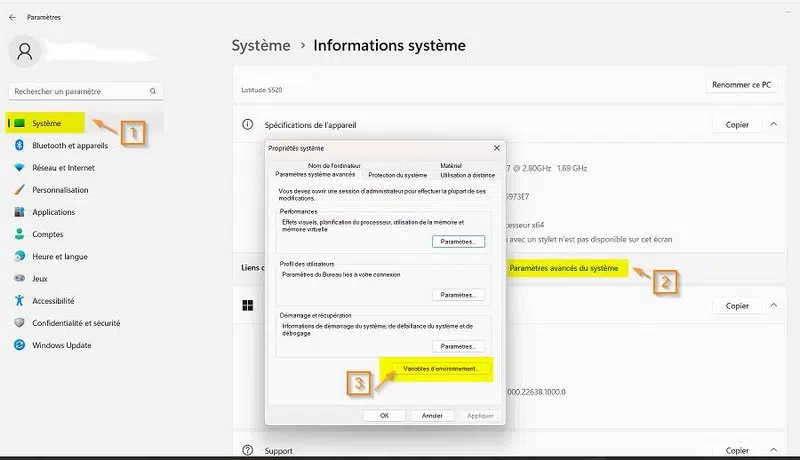The height and width of the screenshot is (460, 800).
Task: Click the Comptes person icon
Action: click(x=19, y=234)
